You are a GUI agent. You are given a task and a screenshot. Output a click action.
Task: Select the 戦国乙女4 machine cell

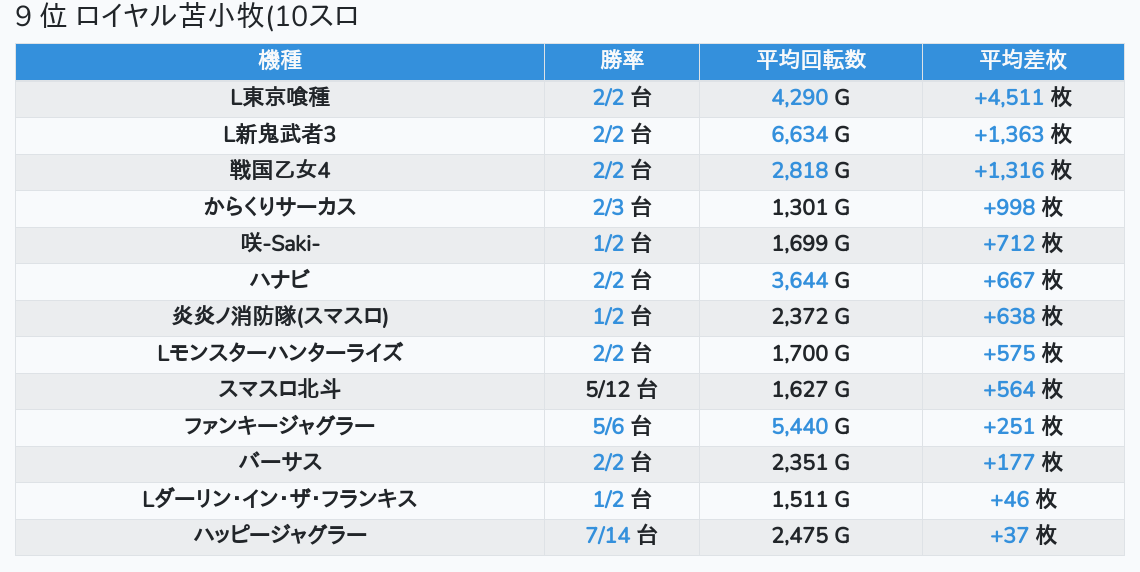click(280, 171)
